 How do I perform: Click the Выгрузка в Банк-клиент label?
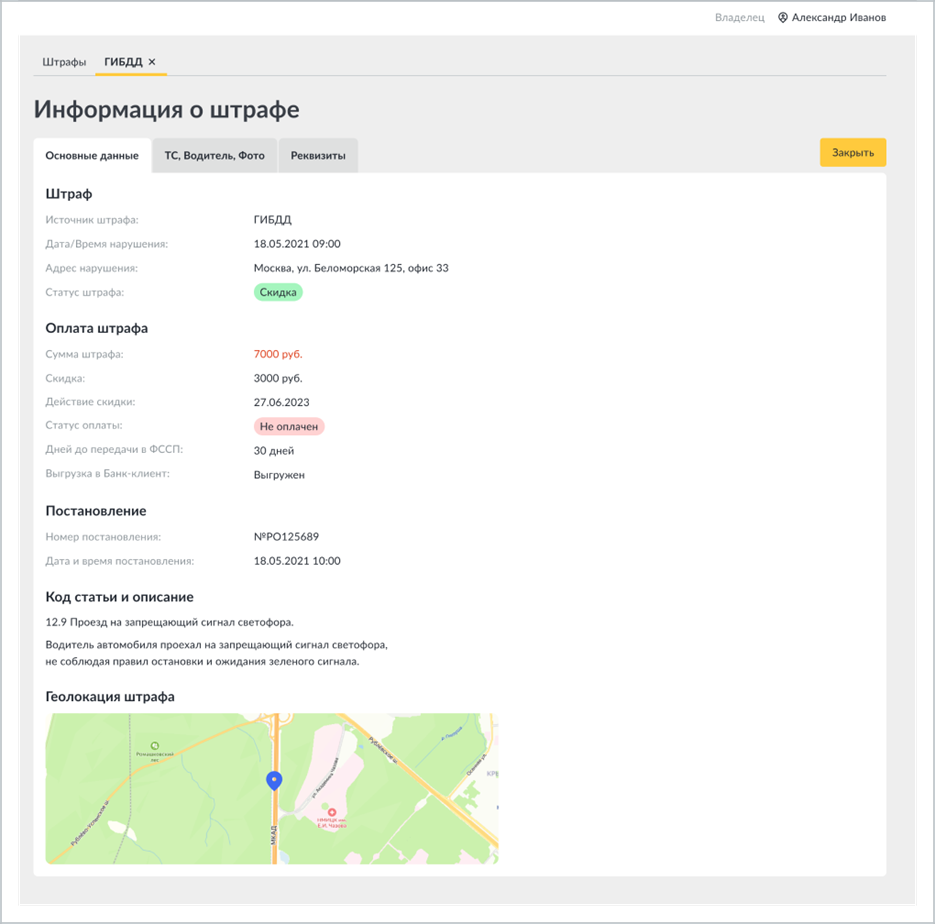click(107, 474)
